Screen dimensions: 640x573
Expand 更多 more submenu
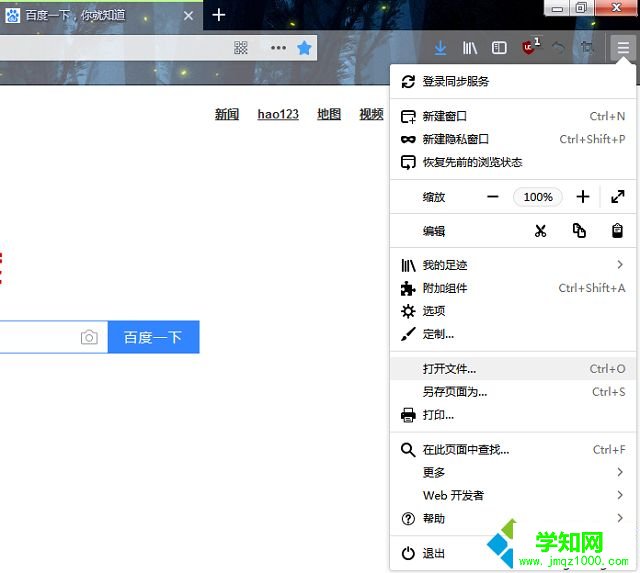513,473
